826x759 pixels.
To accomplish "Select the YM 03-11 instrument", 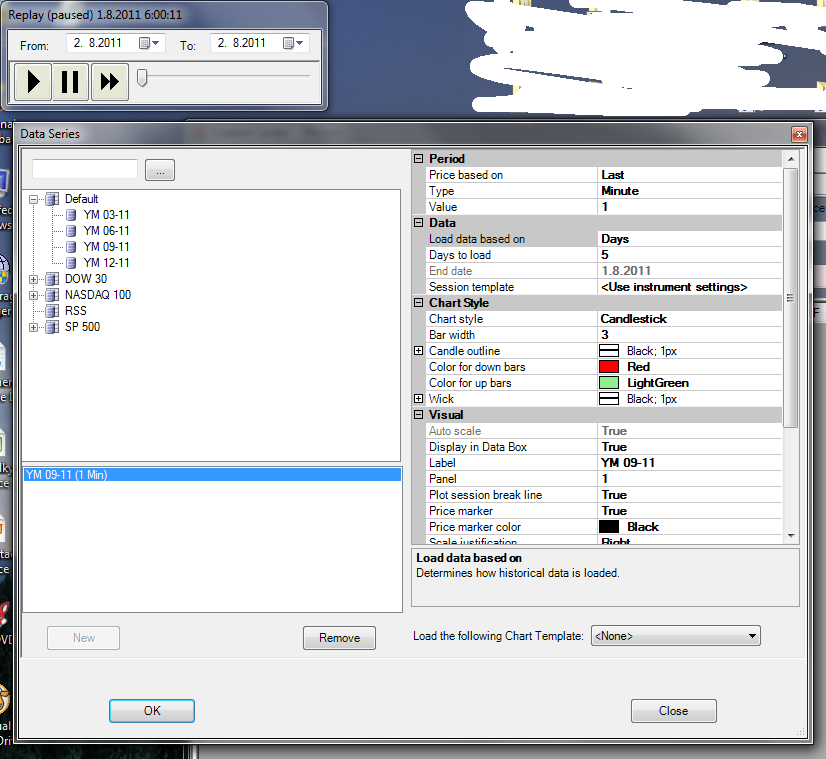I will [x=106, y=215].
